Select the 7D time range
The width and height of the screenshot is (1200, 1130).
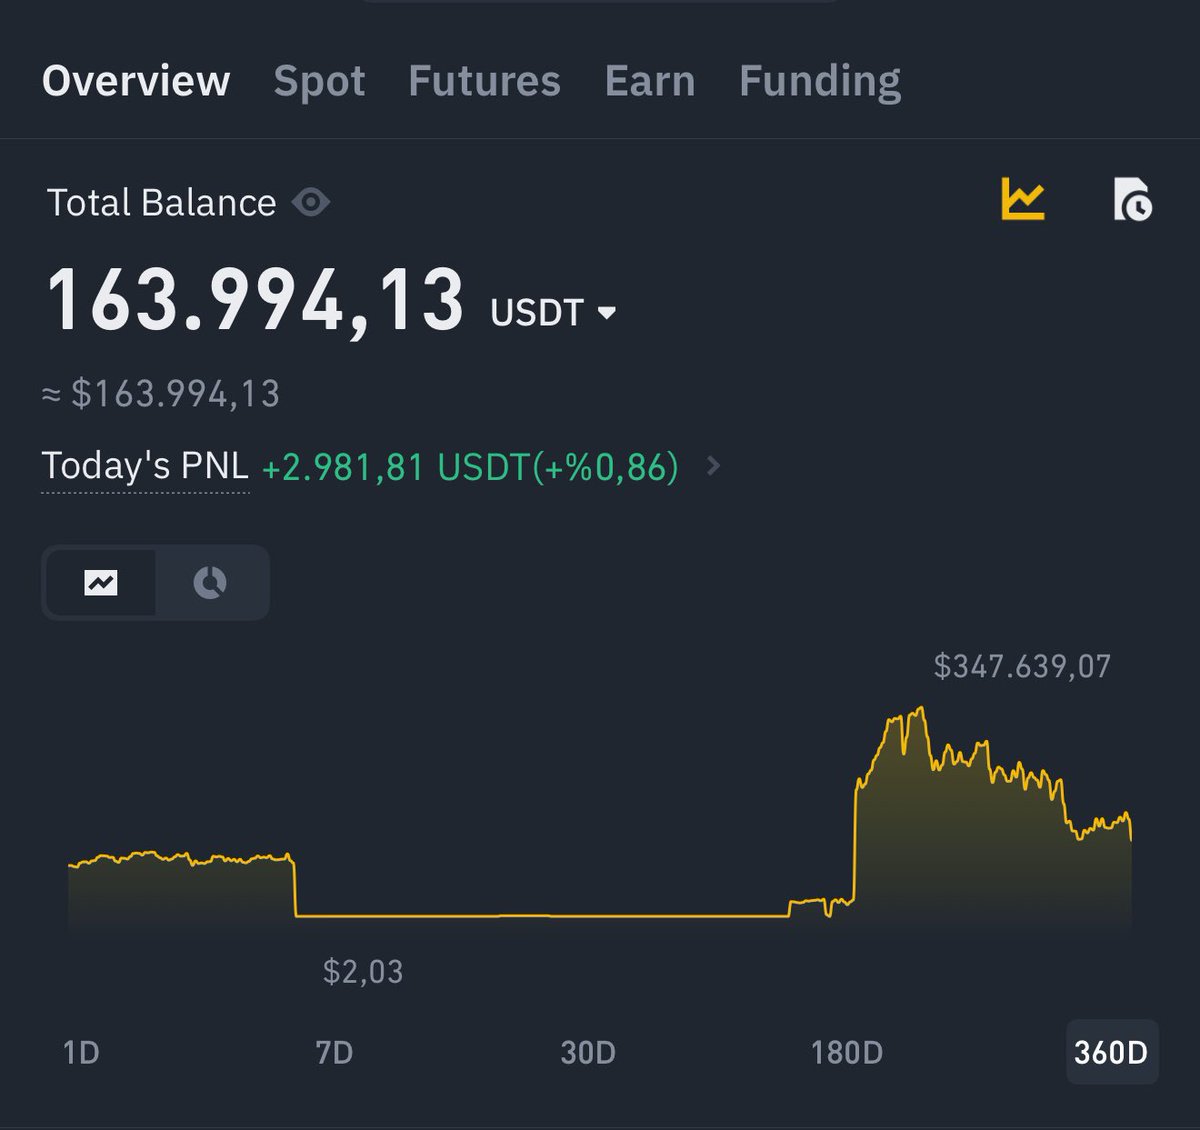pos(335,1052)
